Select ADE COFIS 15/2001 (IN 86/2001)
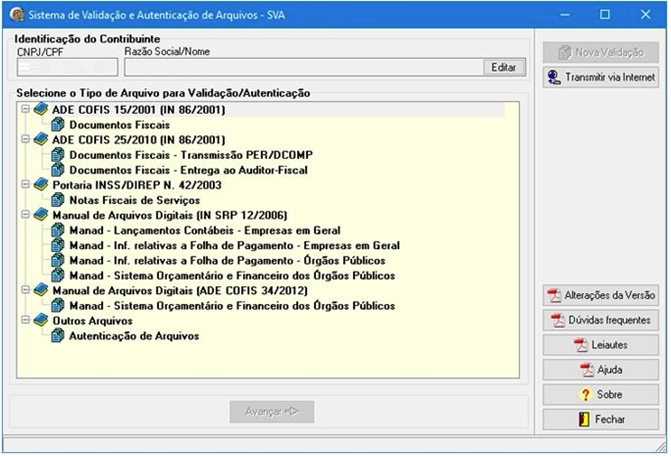This screenshot has height=457, width=671. click(139, 110)
